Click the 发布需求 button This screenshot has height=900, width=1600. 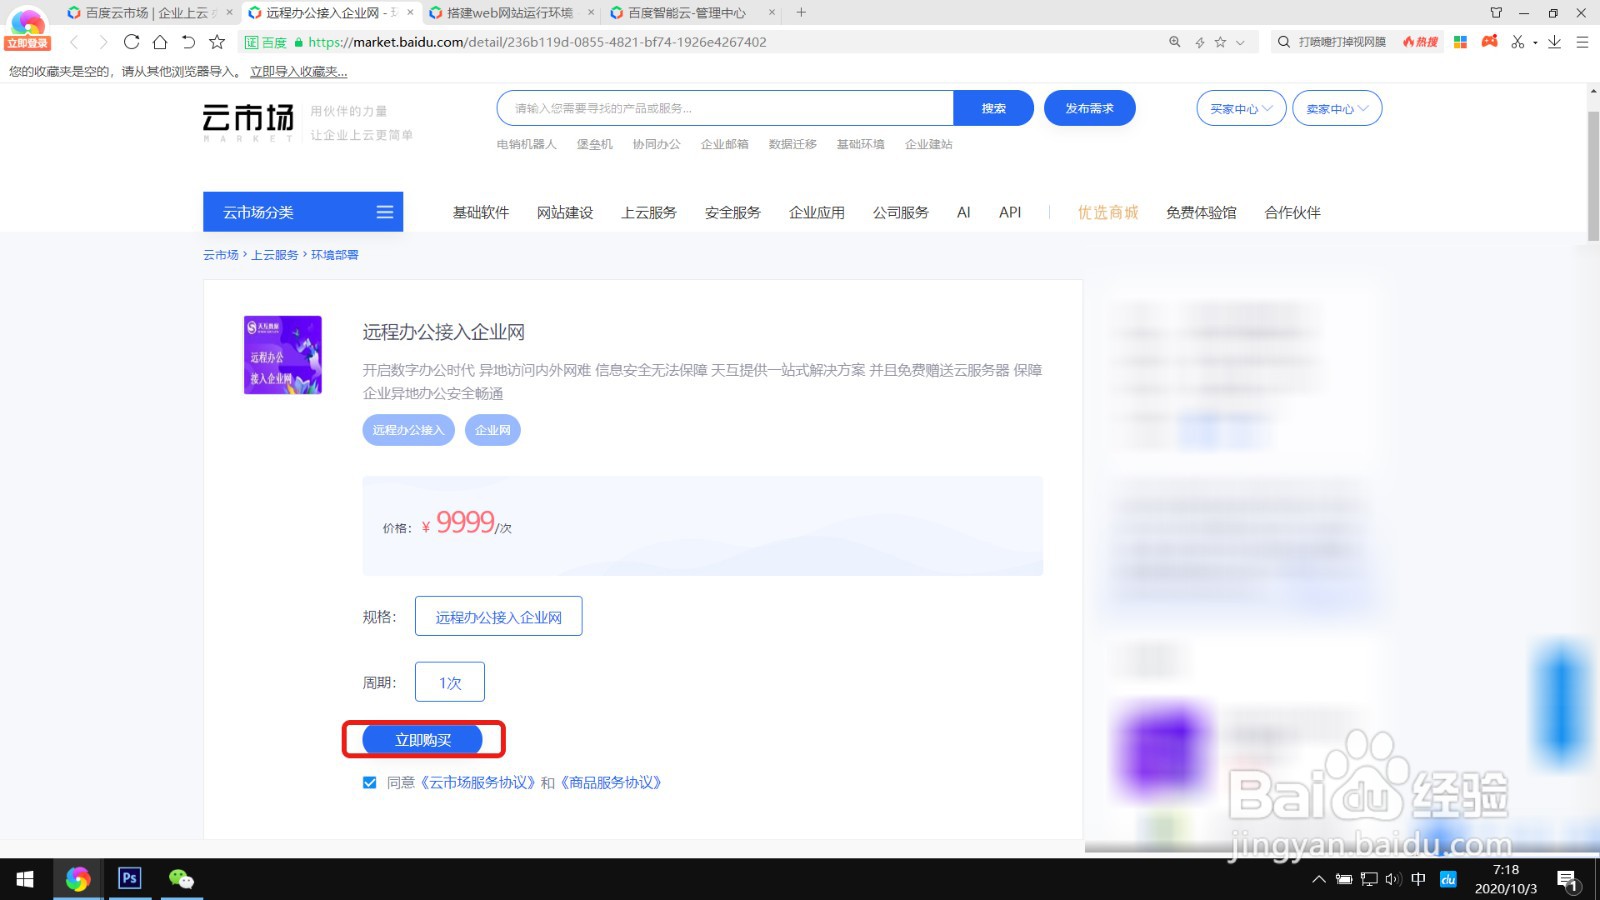click(x=1089, y=108)
